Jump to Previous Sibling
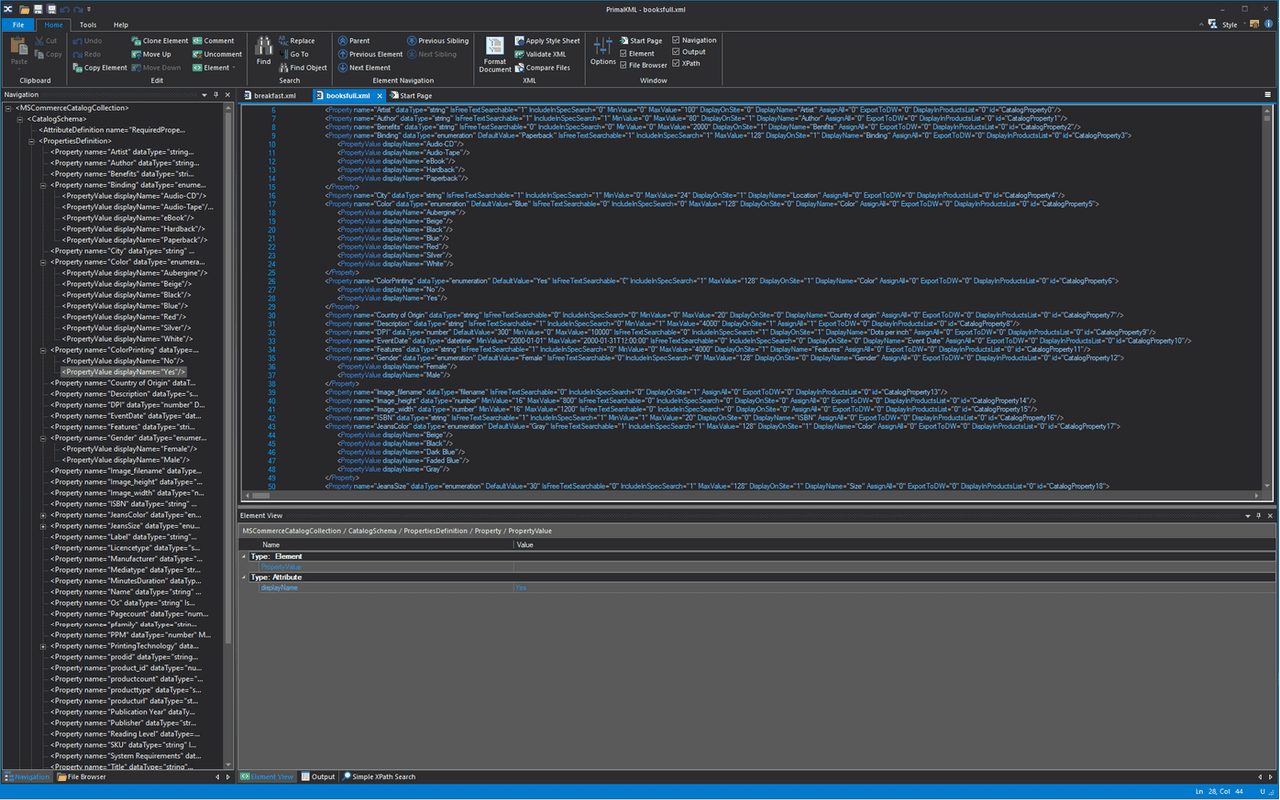The height and width of the screenshot is (800, 1280). click(438, 41)
